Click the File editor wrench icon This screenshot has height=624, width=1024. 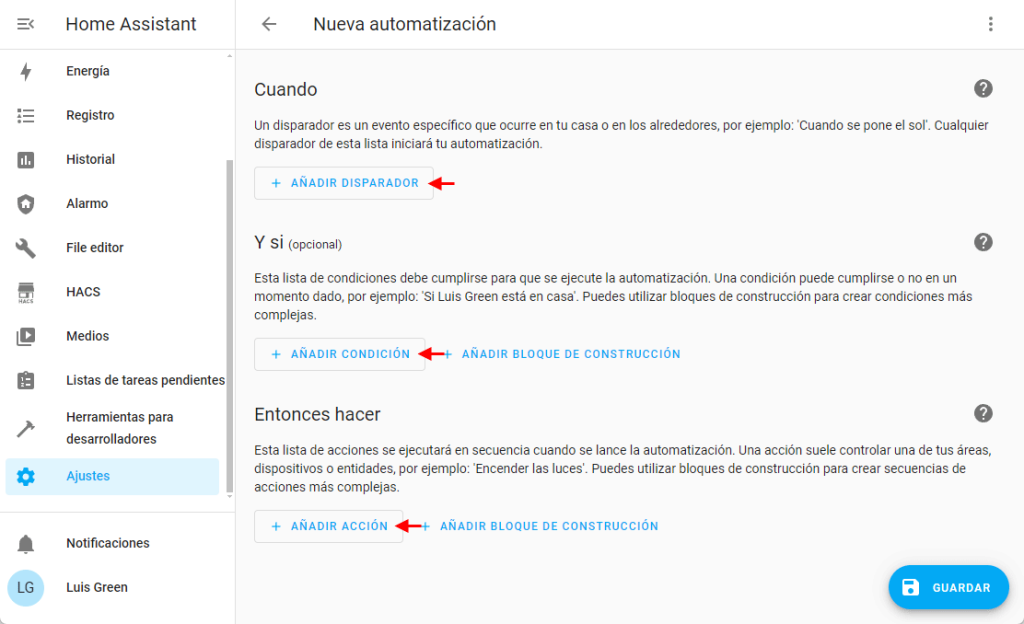26,248
